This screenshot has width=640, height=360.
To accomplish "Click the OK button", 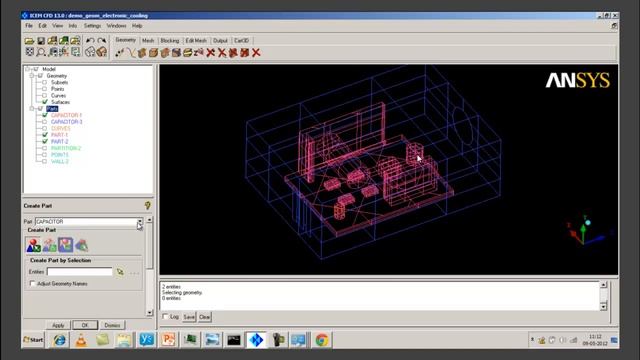I will pos(85,325).
